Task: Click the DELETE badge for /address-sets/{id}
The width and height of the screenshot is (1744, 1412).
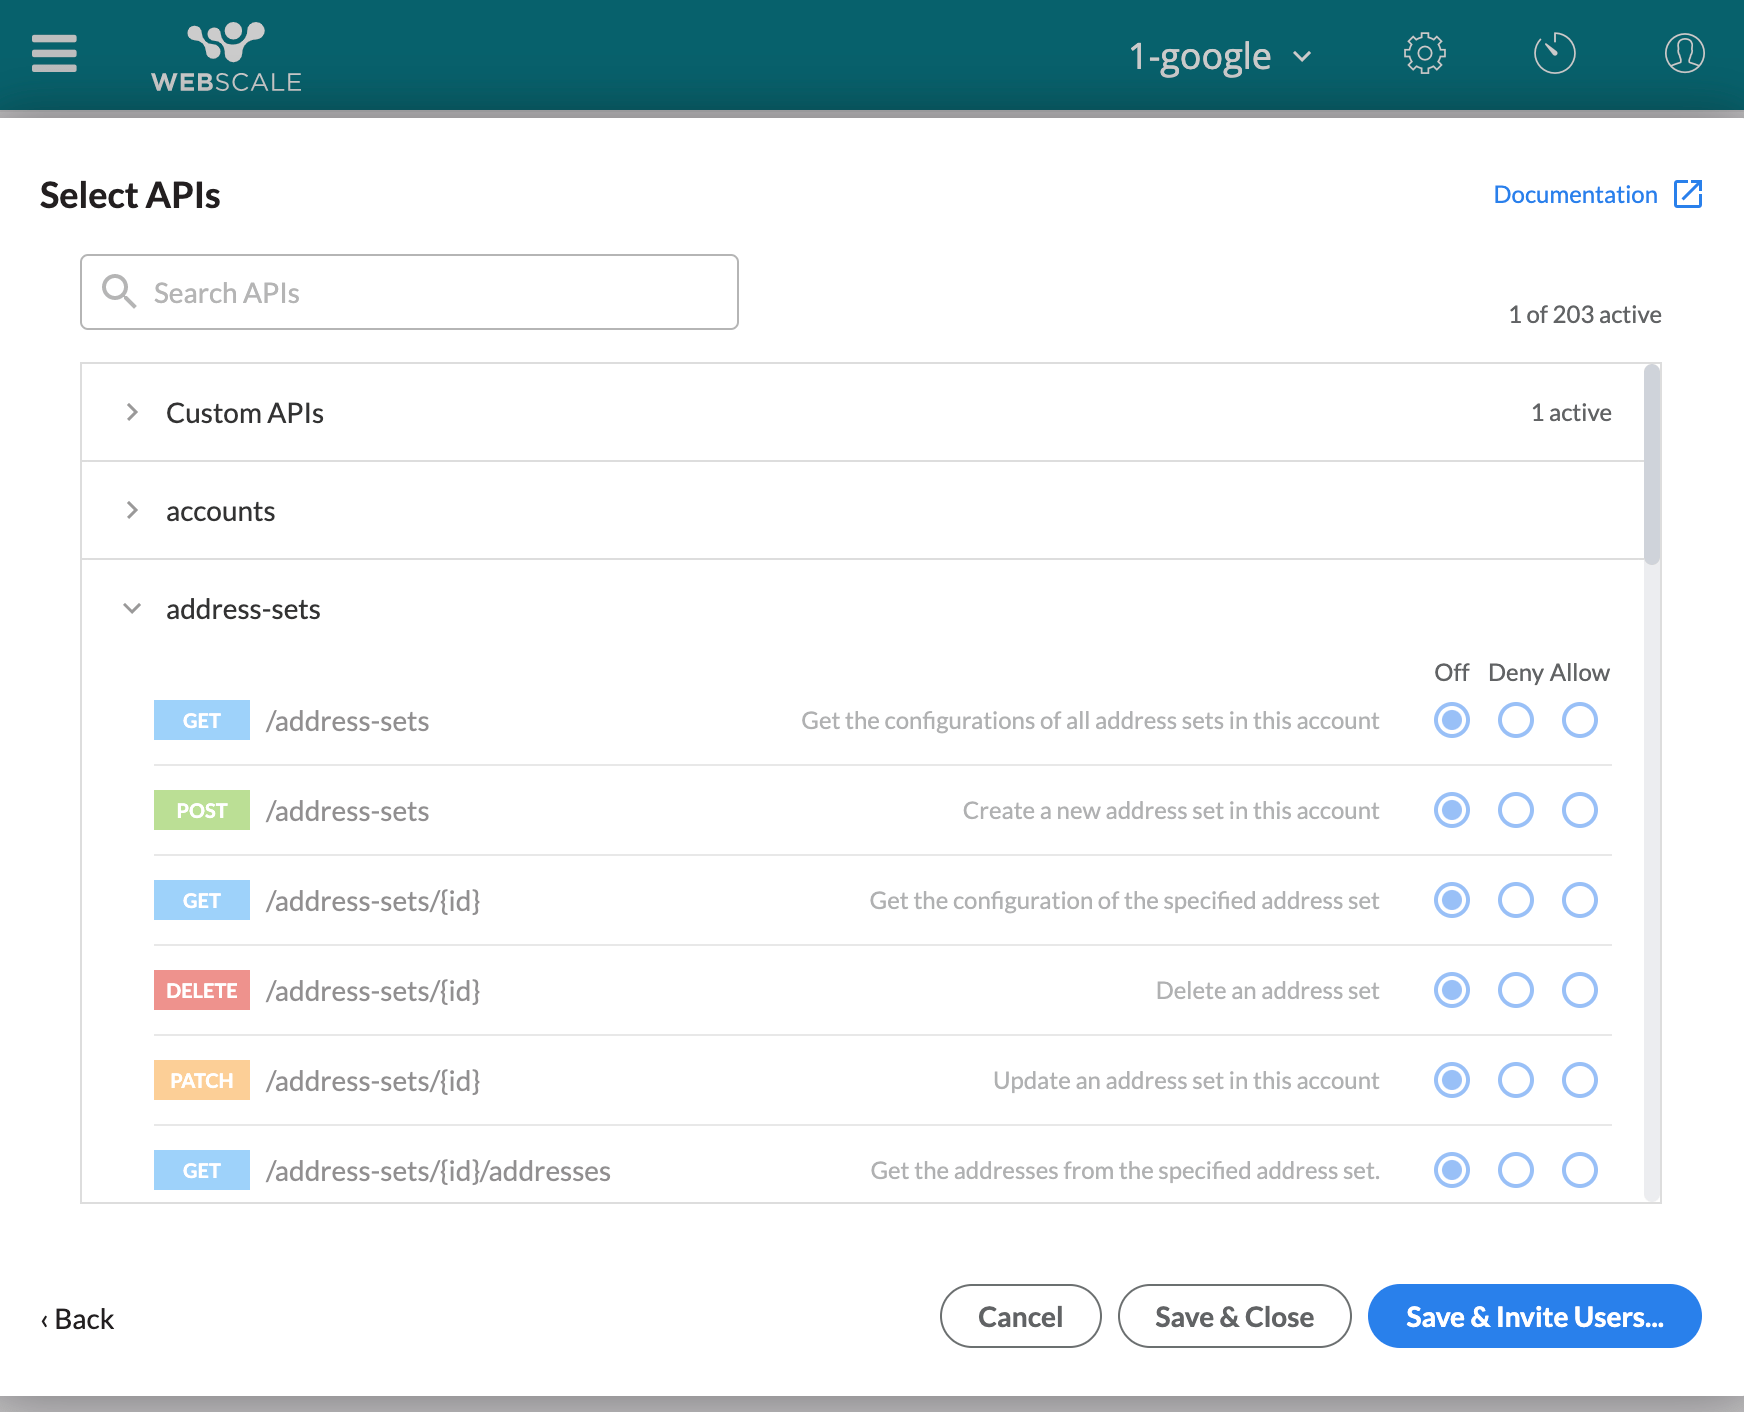Action: click(x=201, y=990)
